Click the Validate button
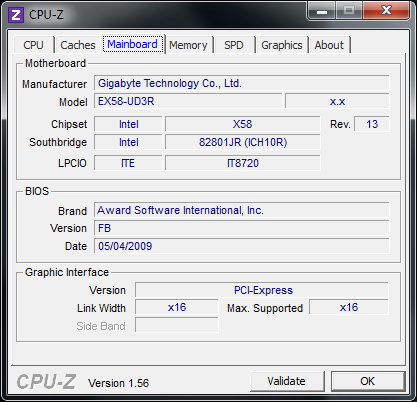418x402 pixels. pyautogui.click(x=287, y=381)
